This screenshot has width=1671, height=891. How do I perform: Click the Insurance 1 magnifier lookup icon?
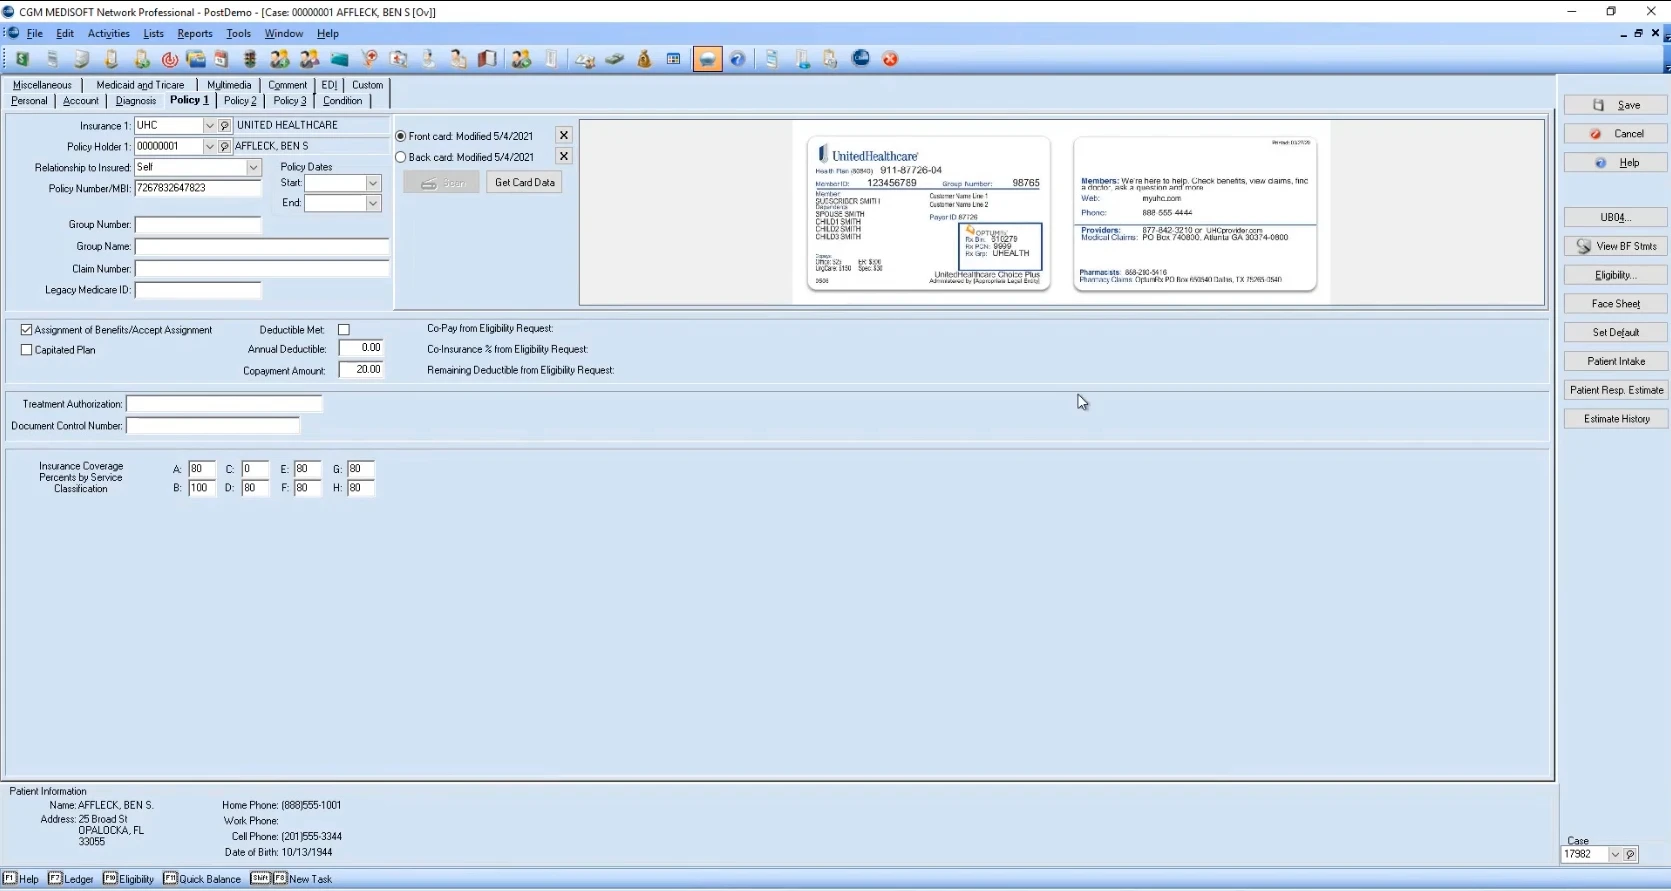tap(225, 126)
